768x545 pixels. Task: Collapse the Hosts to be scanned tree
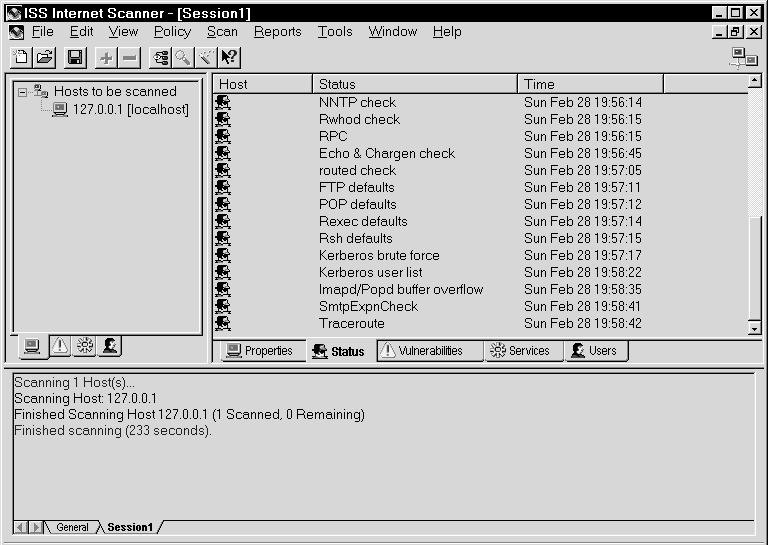pyautogui.click(x=23, y=91)
